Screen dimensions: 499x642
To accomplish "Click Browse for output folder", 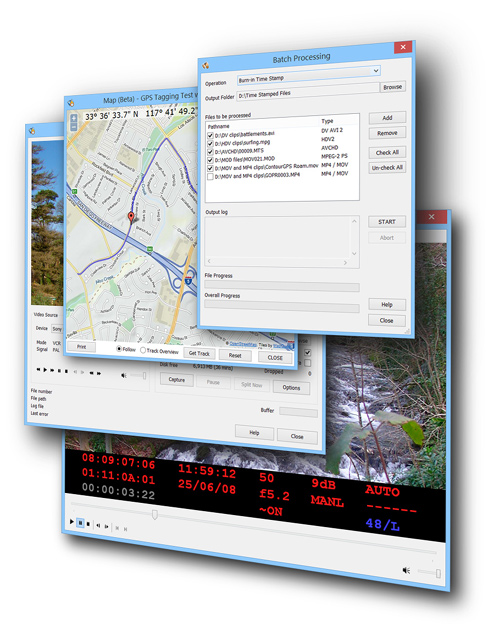I will pos(392,87).
